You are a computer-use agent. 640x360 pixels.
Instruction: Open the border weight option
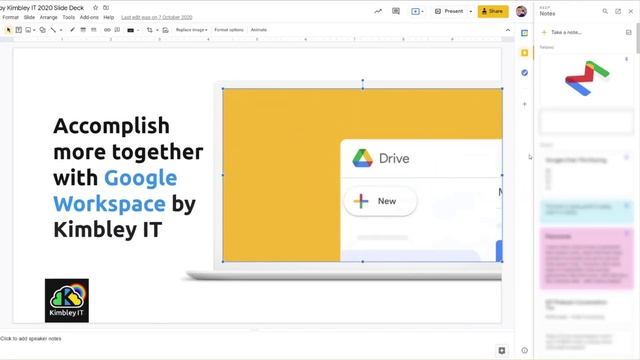(83, 30)
